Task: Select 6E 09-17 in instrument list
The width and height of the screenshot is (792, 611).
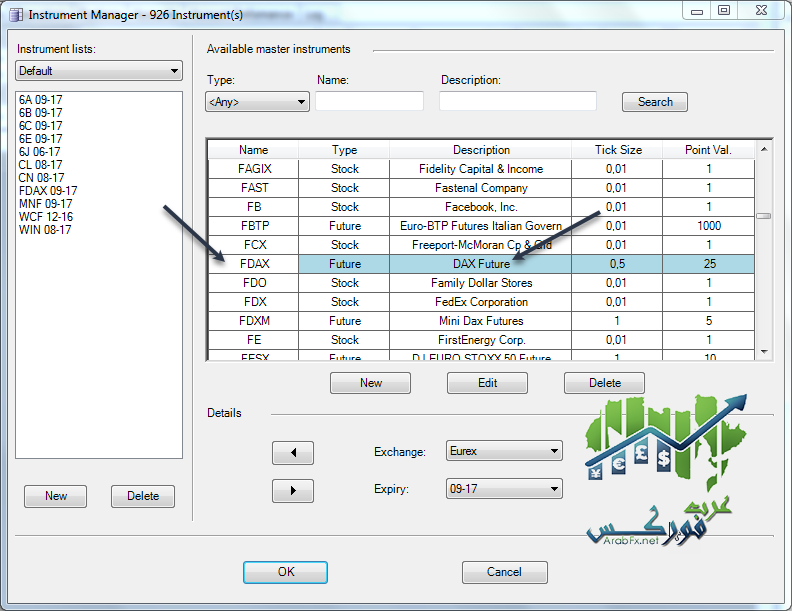Action: coord(41,139)
